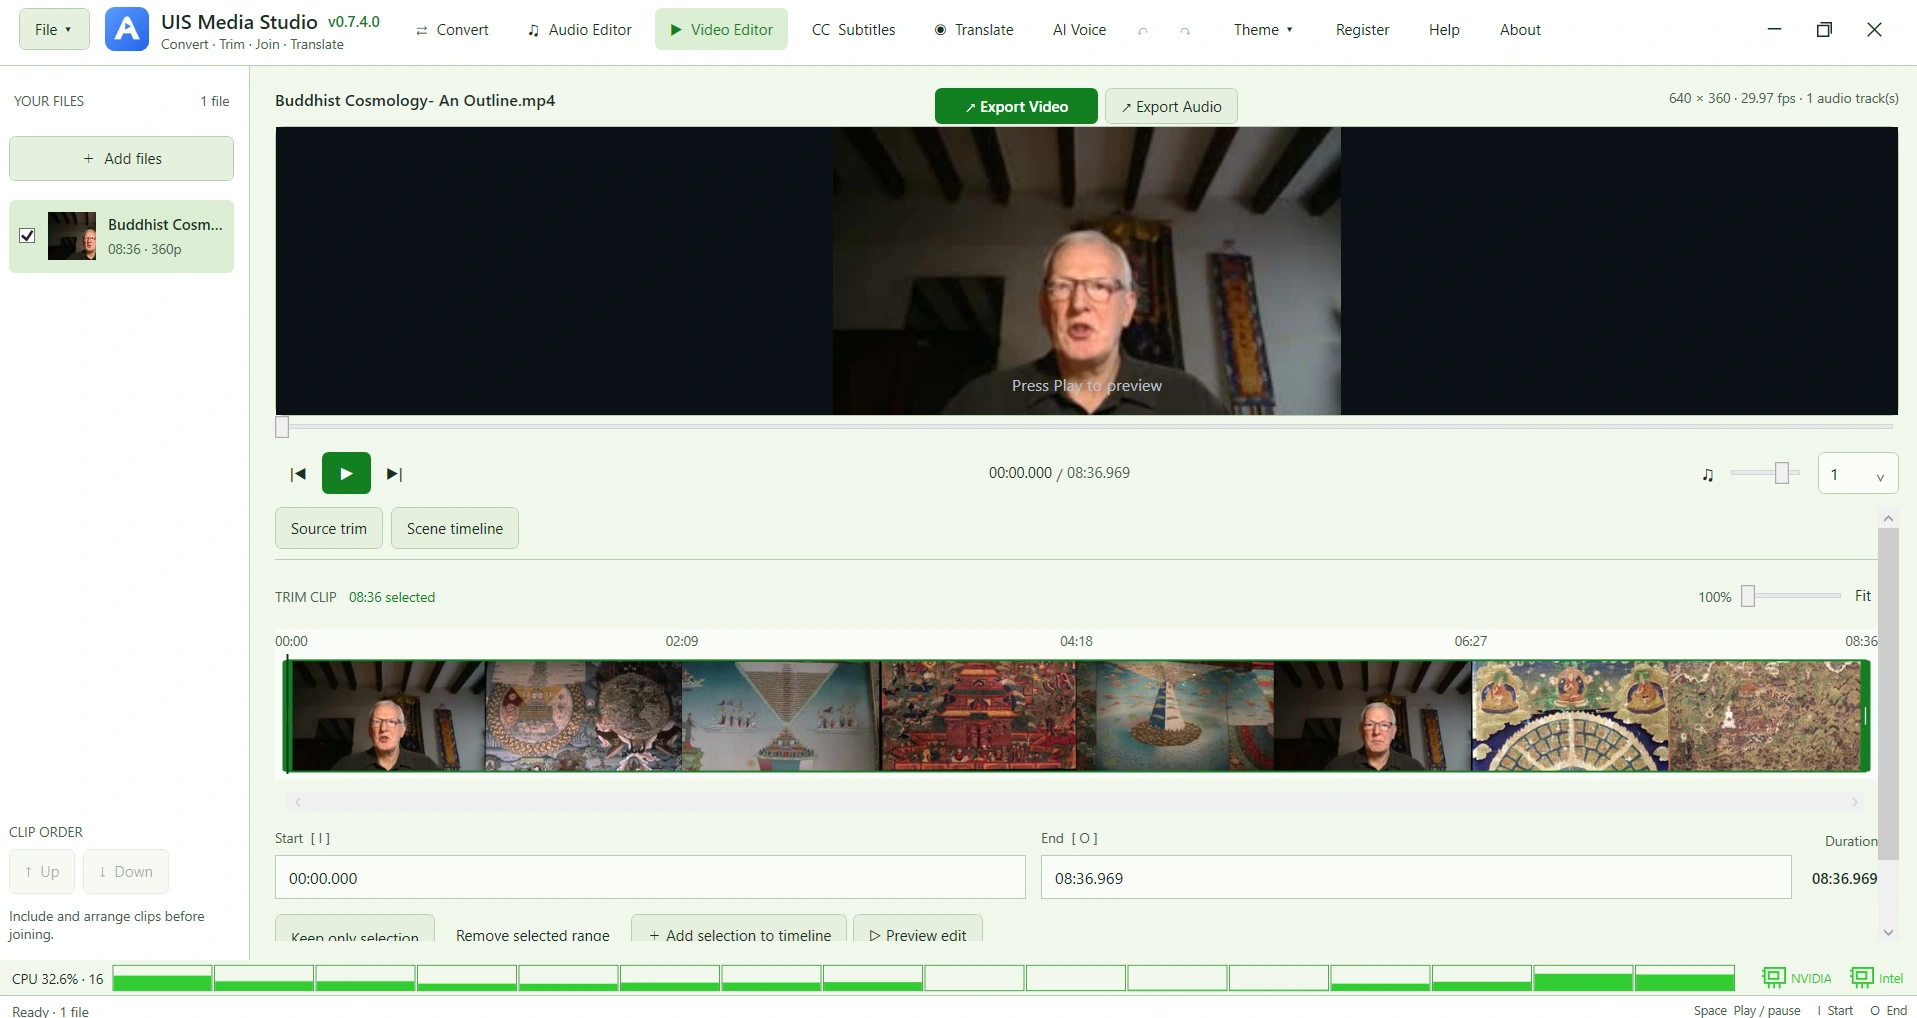The height and width of the screenshot is (1018, 1917).
Task: Click the mandala frame in timeline
Action: (x=1570, y=715)
